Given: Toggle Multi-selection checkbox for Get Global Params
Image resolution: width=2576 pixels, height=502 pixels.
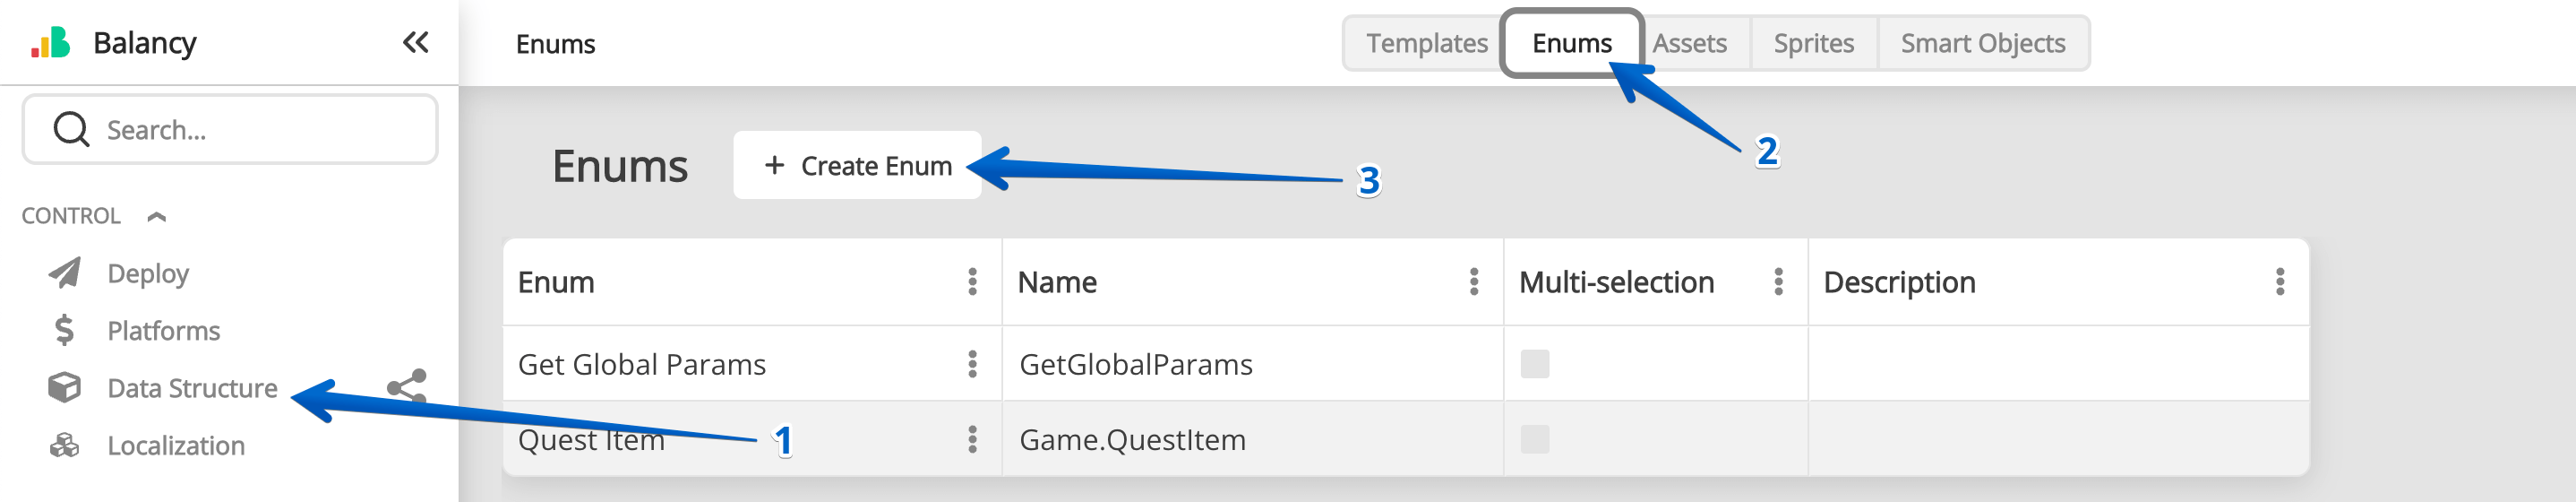Looking at the screenshot, I should coord(1534,364).
